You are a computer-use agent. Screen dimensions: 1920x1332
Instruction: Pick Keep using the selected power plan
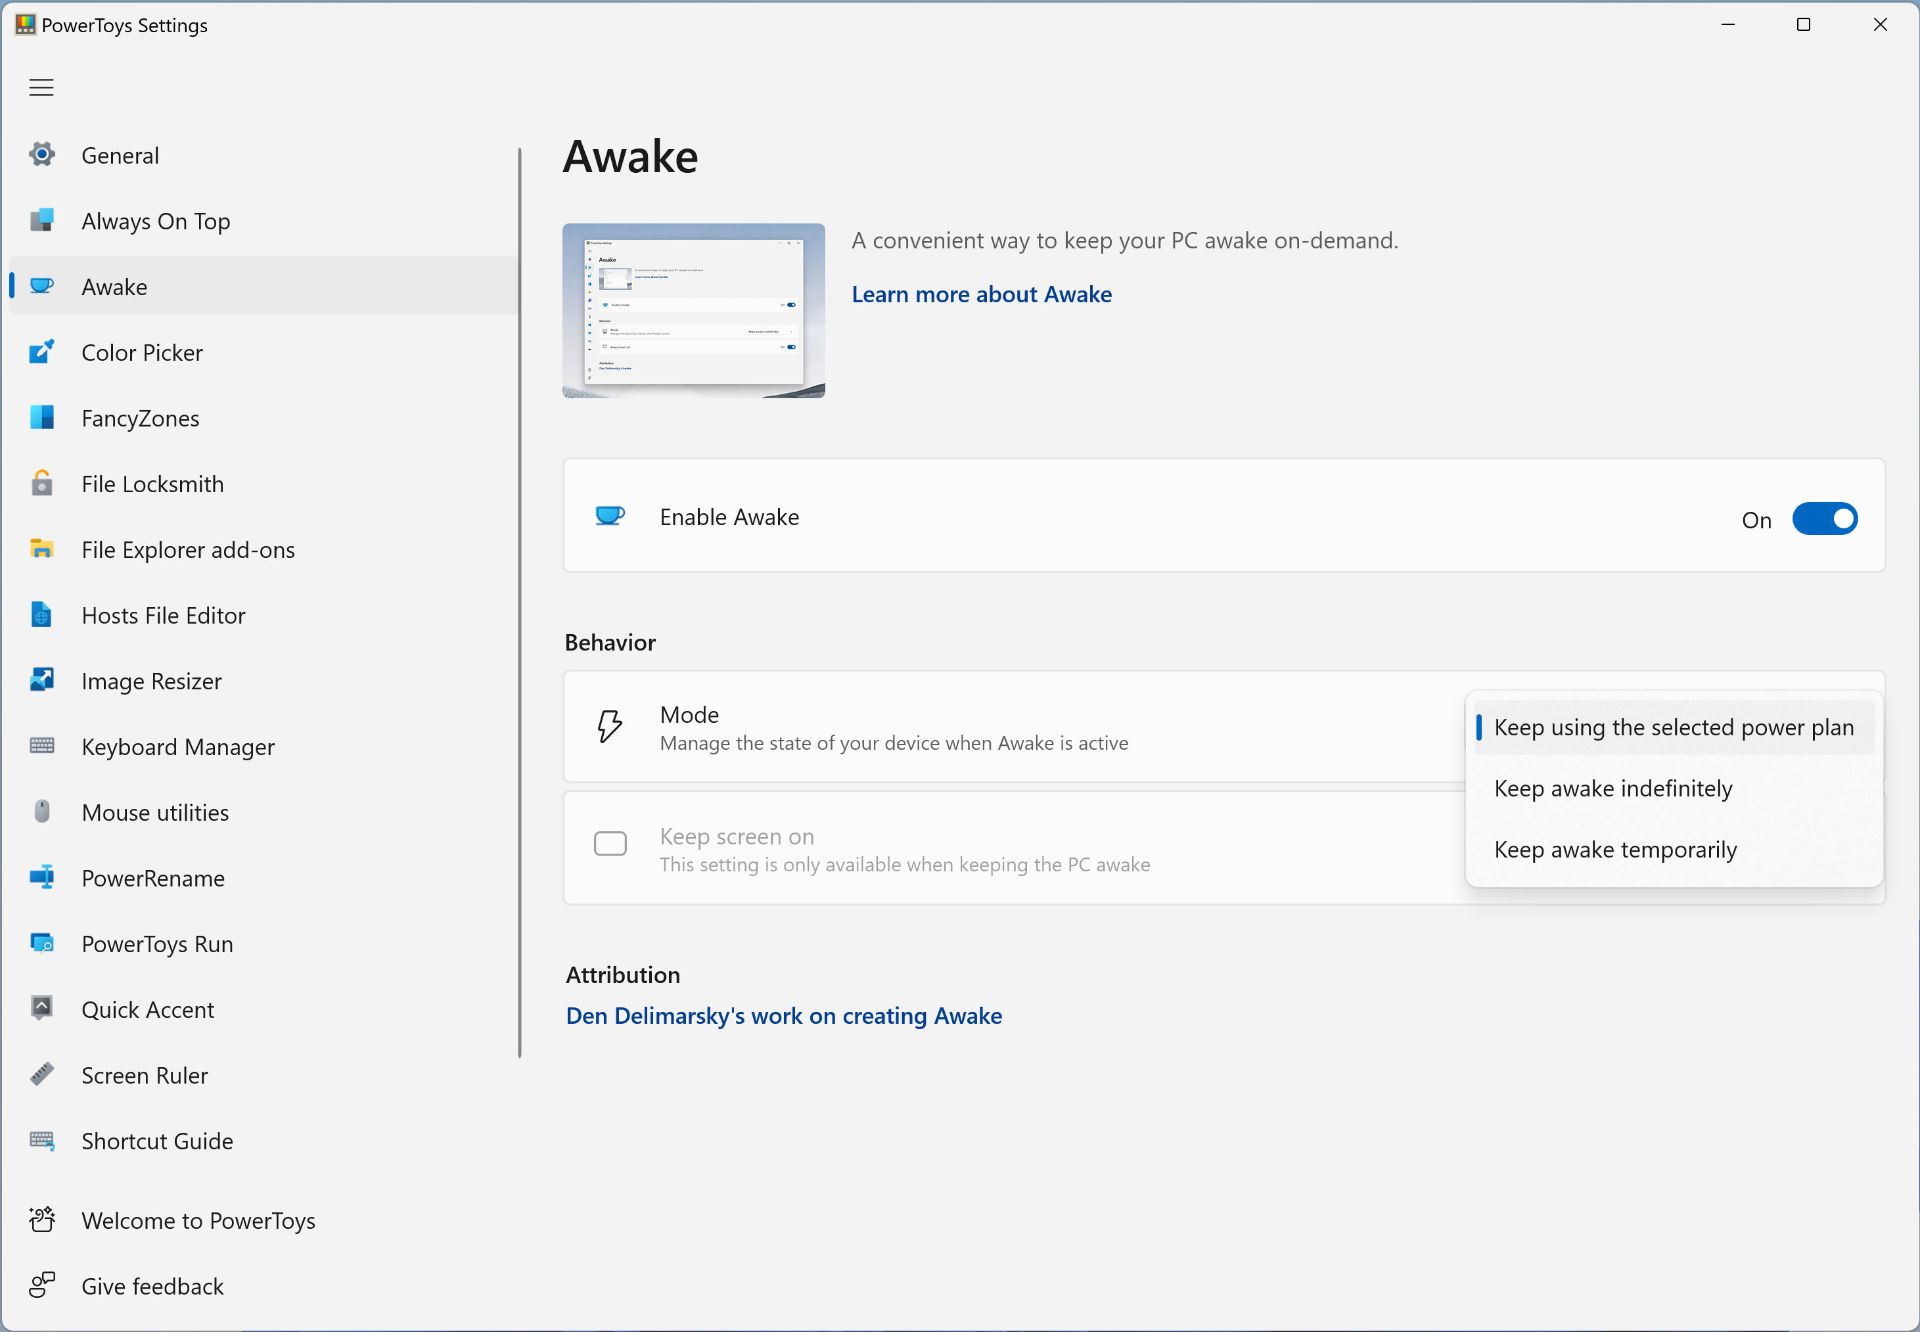pyautogui.click(x=1673, y=728)
